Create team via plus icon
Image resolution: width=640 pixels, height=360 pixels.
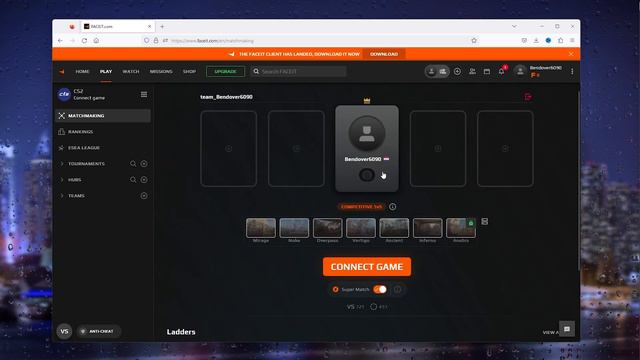coord(144,196)
